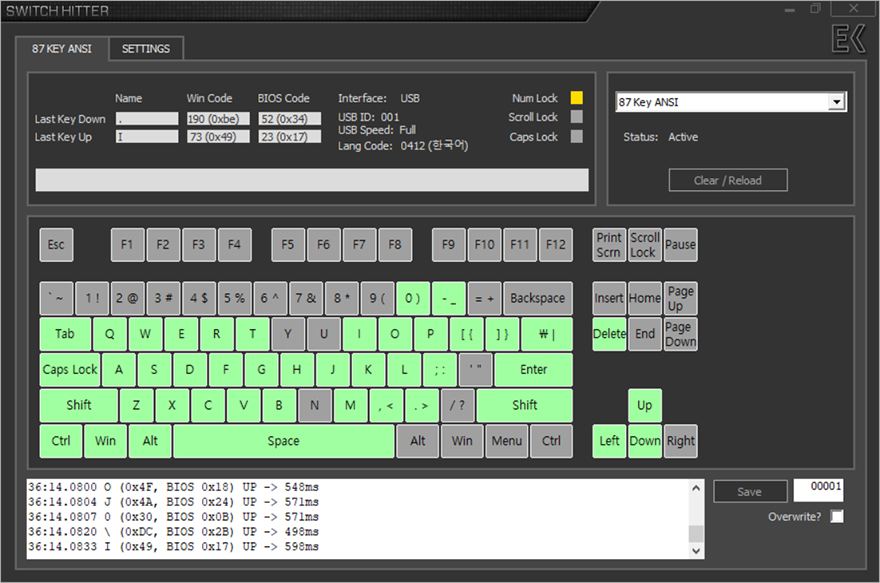Click the green Enter key tile
Image resolution: width=880 pixels, height=583 pixels.
click(534, 369)
